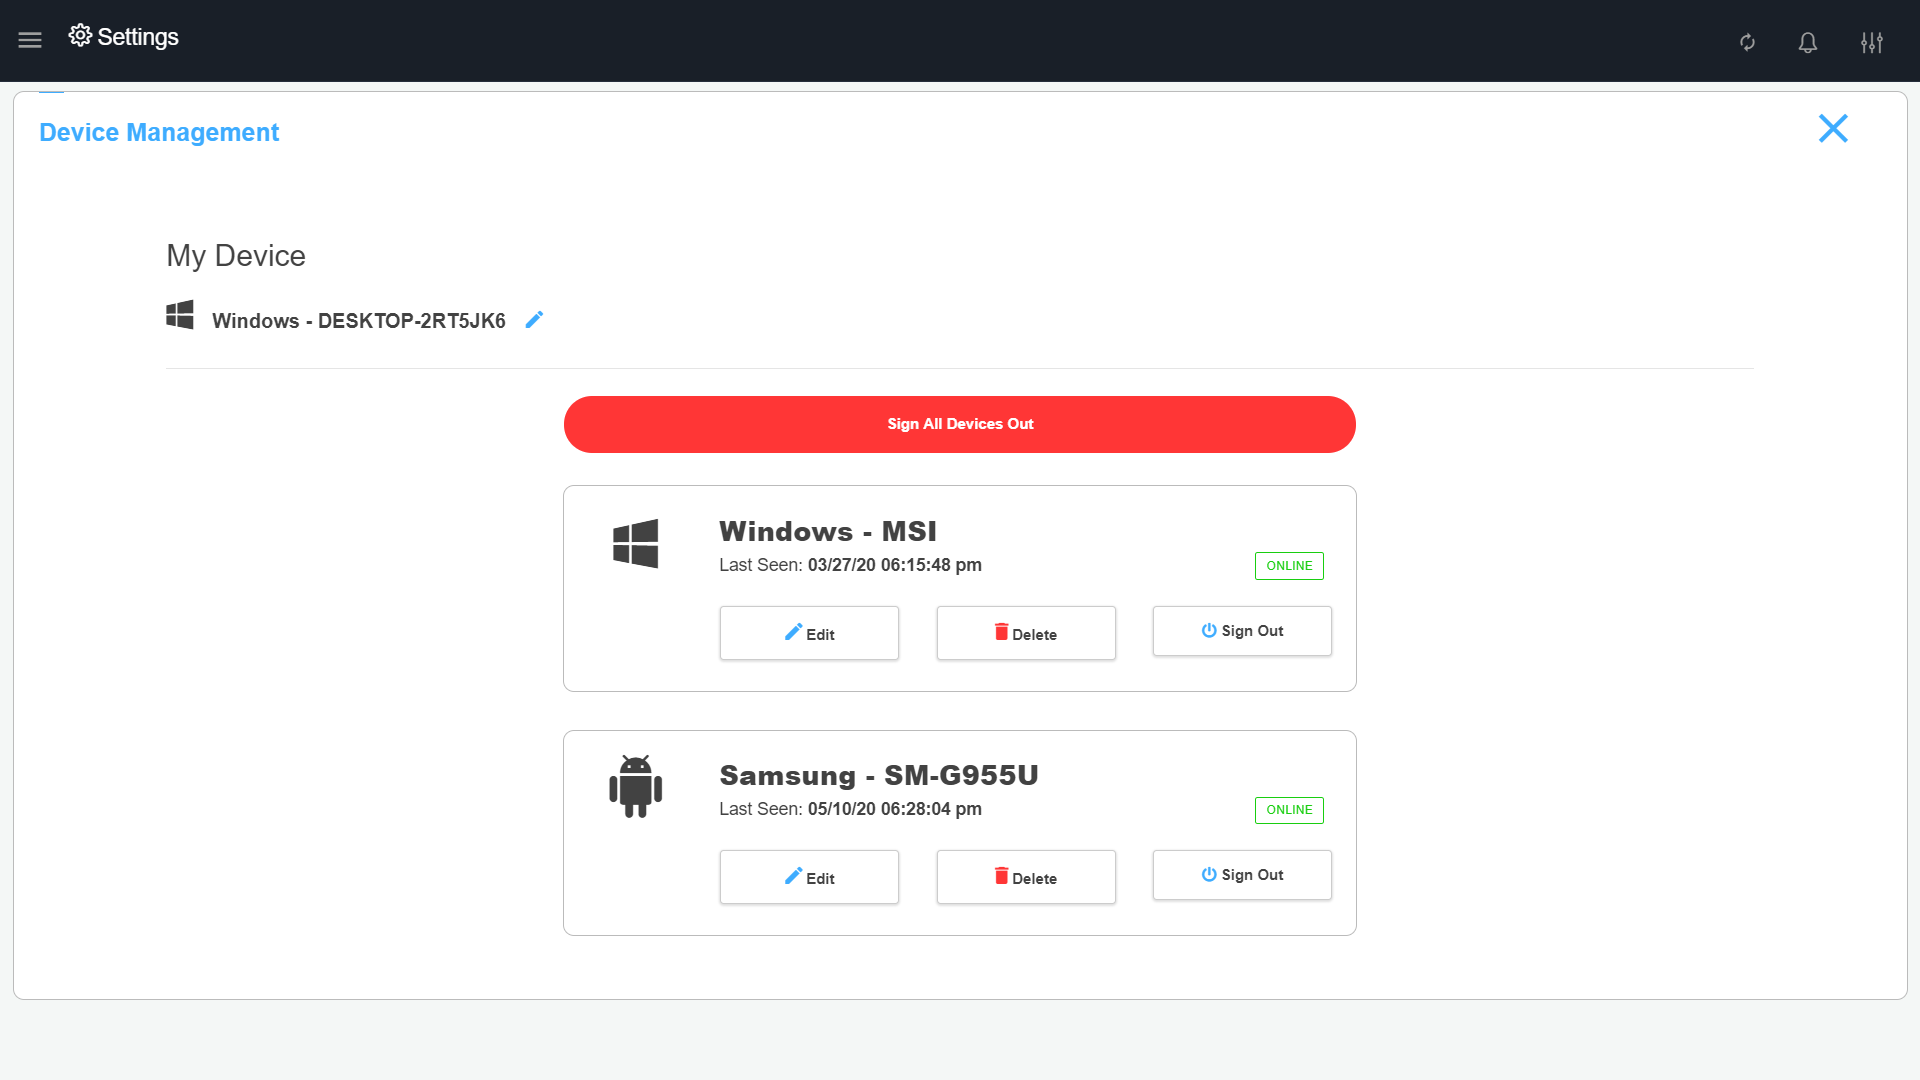Delete the Windows - MSI device
This screenshot has height=1080, width=1920.
point(1025,633)
